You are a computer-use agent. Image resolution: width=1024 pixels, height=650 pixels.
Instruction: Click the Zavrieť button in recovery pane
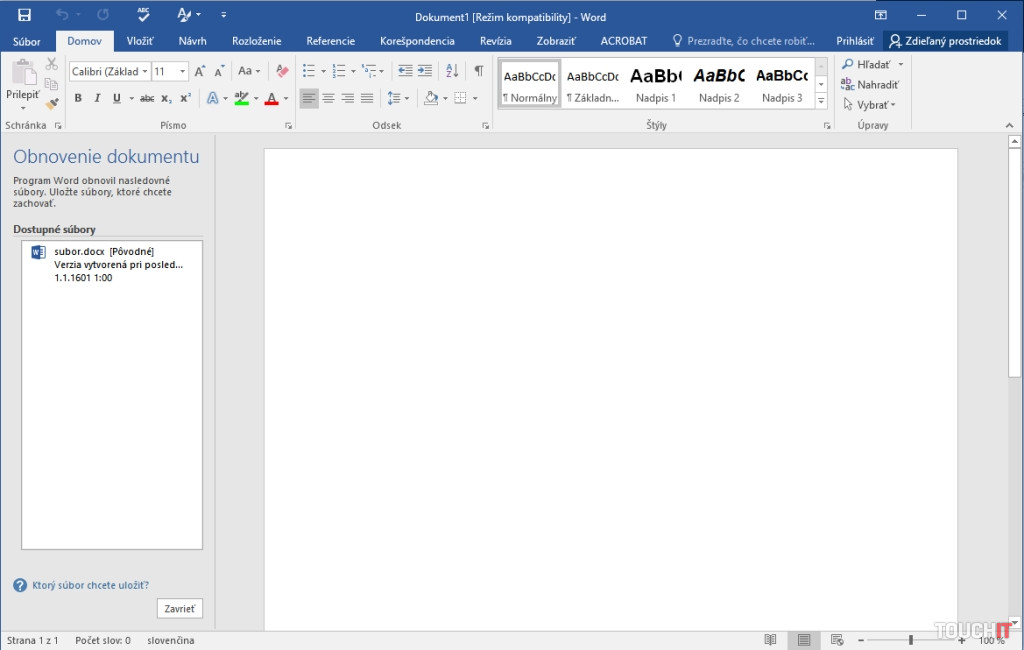pos(180,608)
